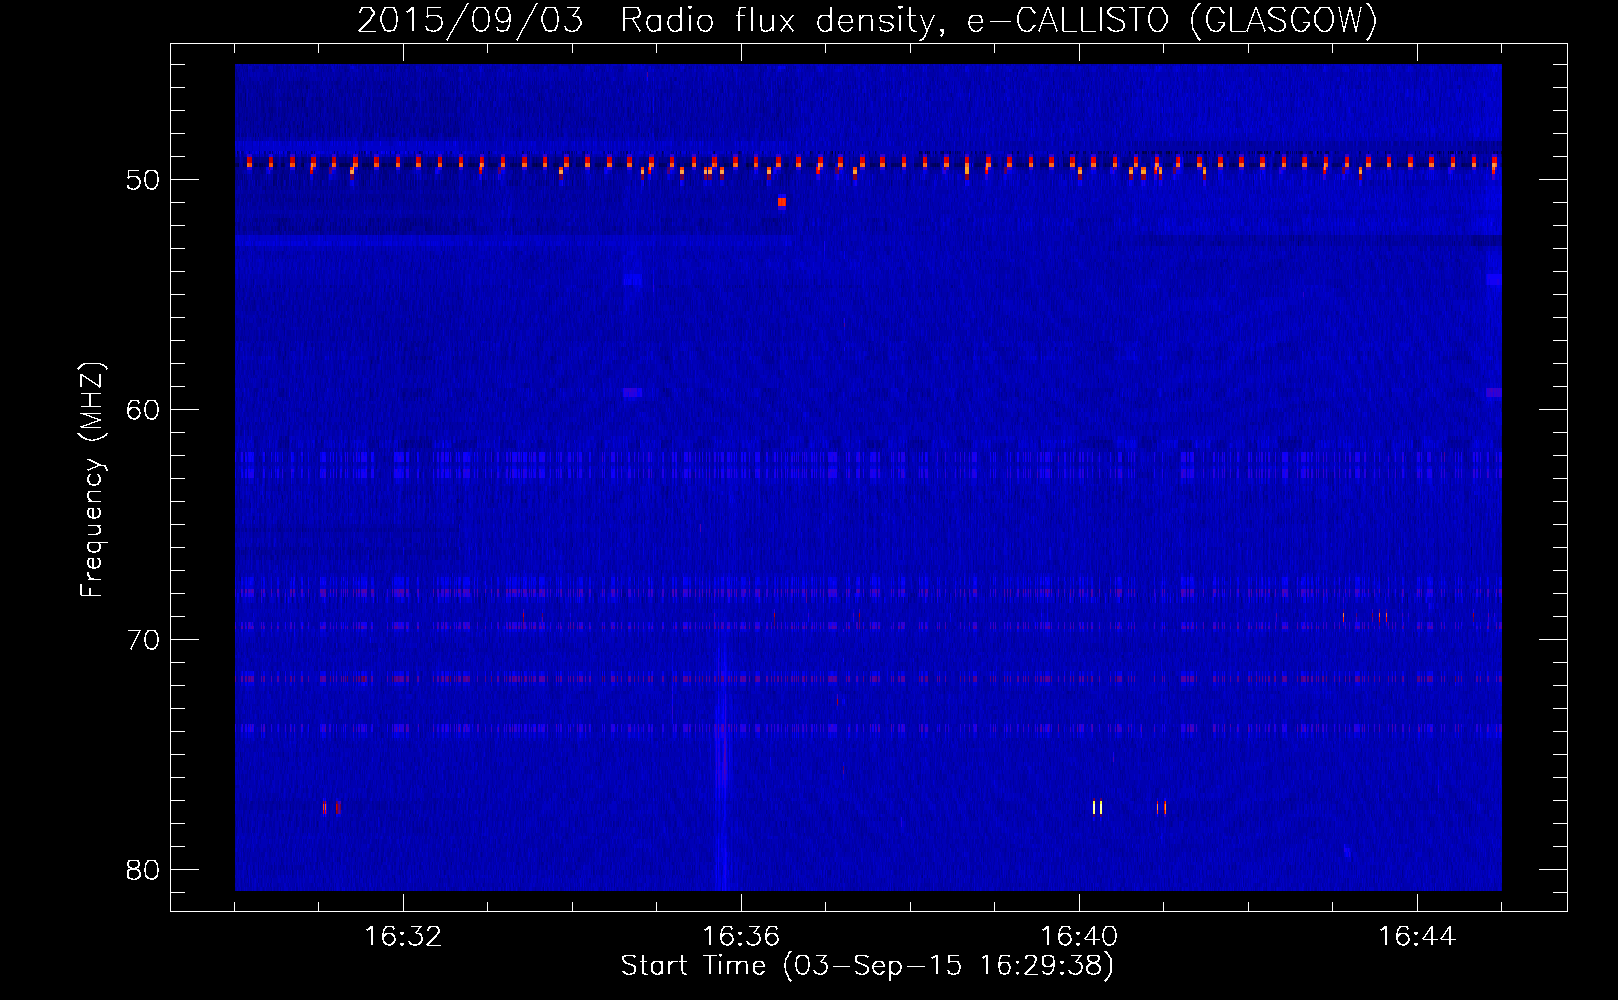This screenshot has width=1618, height=1000.
Task: Click the twin yellow marks just after 16:40
Action: (x=1097, y=807)
